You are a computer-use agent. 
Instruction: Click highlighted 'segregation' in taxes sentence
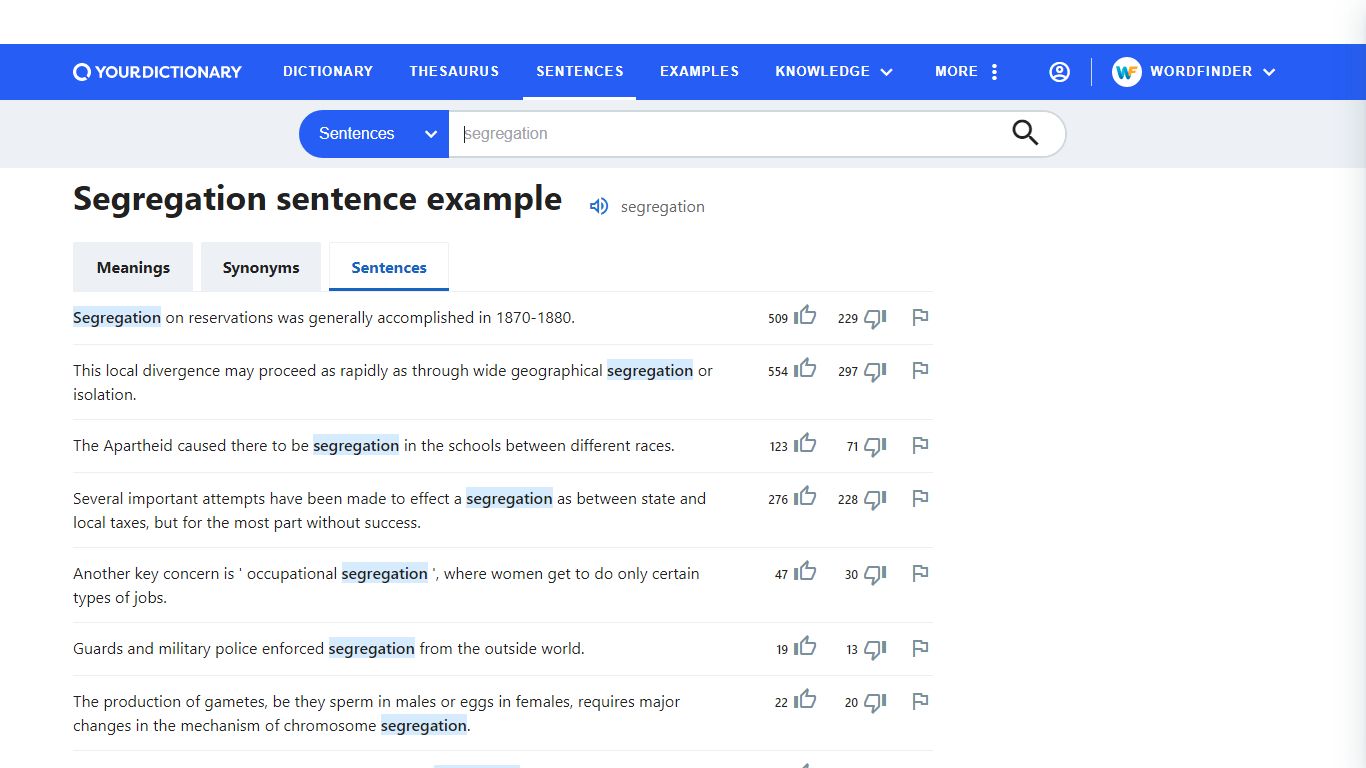tap(509, 499)
